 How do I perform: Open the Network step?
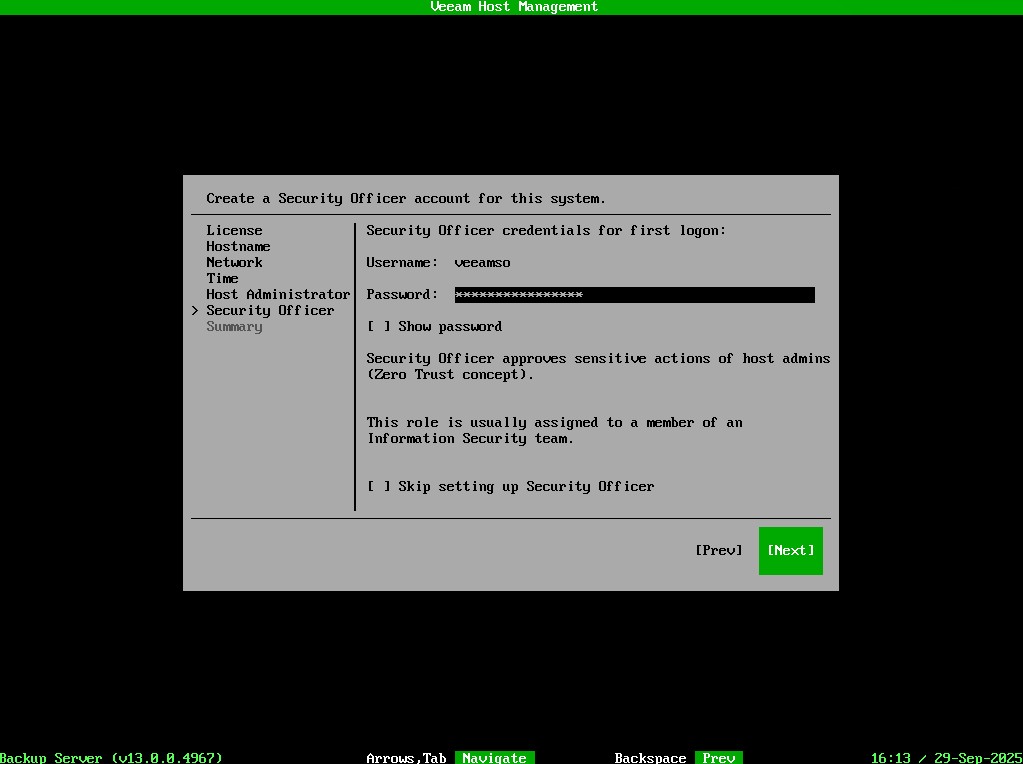point(234,262)
